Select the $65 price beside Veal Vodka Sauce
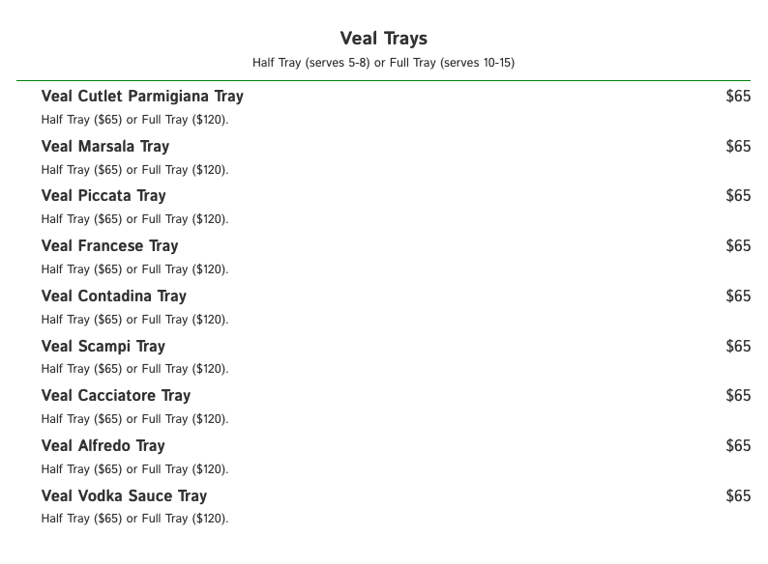768x564 pixels. point(738,496)
